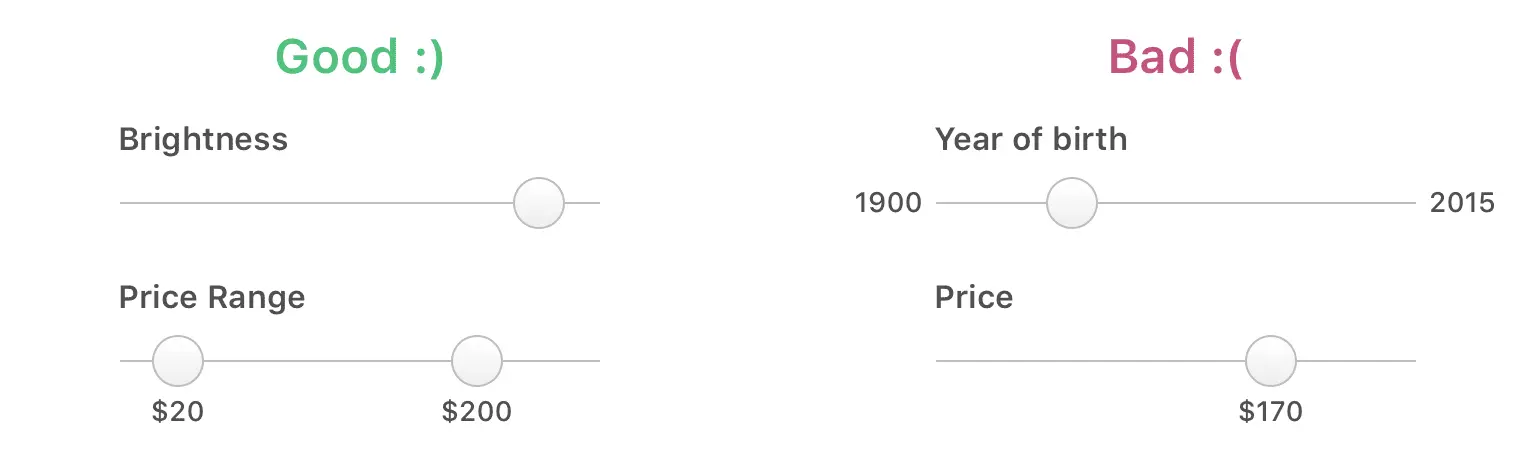Screen dimensions: 1536x460
Task: Click the 1900 minimum year label
Action: [x=888, y=204]
